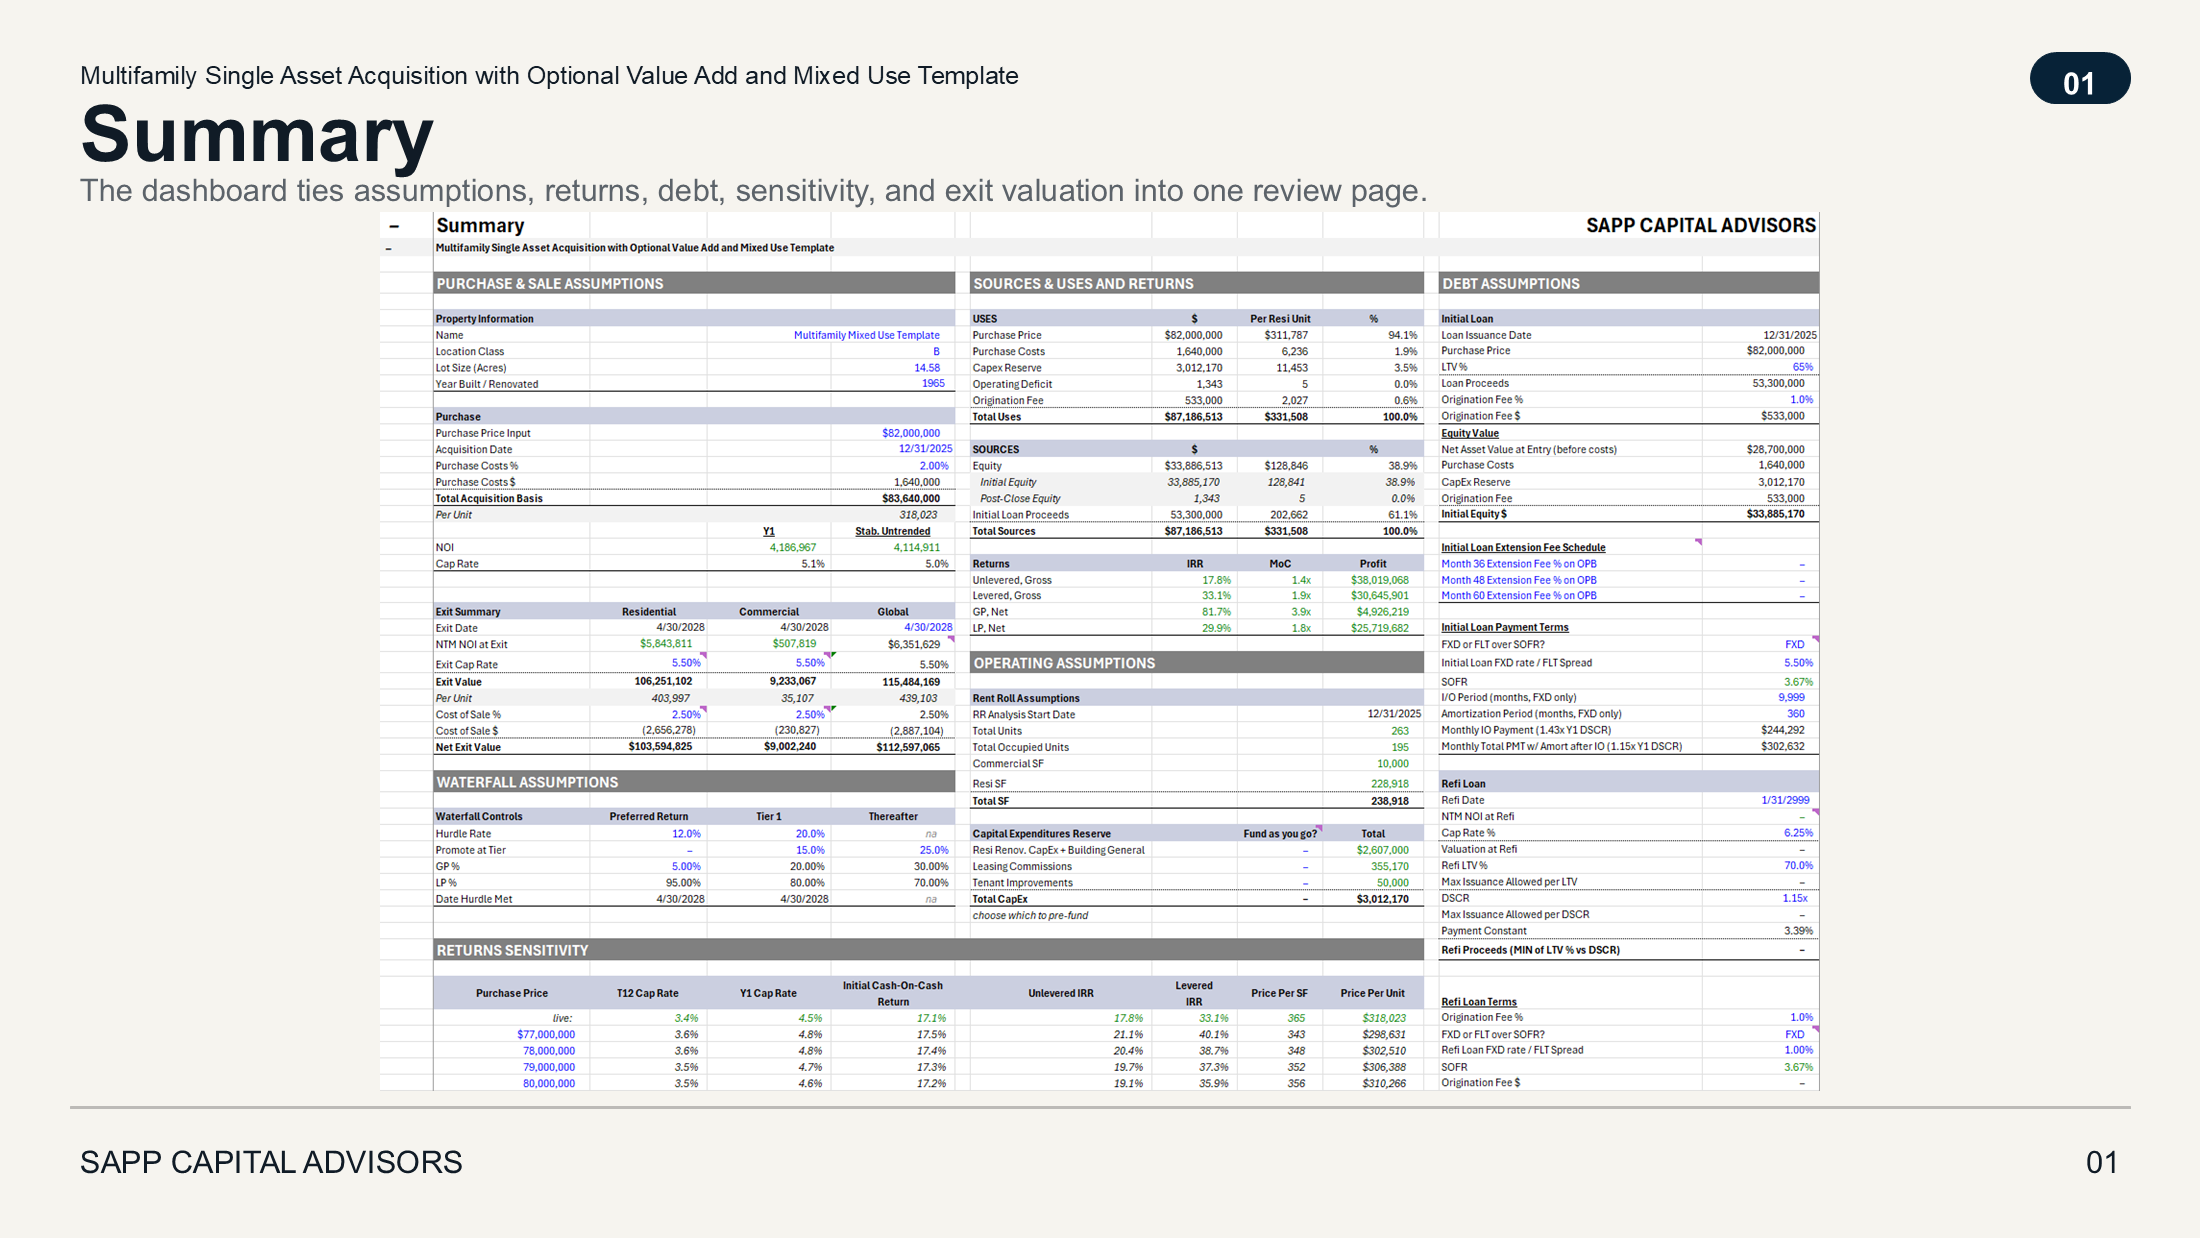
Task: Click the DSCR value 1.15x
Action: click(x=1795, y=898)
